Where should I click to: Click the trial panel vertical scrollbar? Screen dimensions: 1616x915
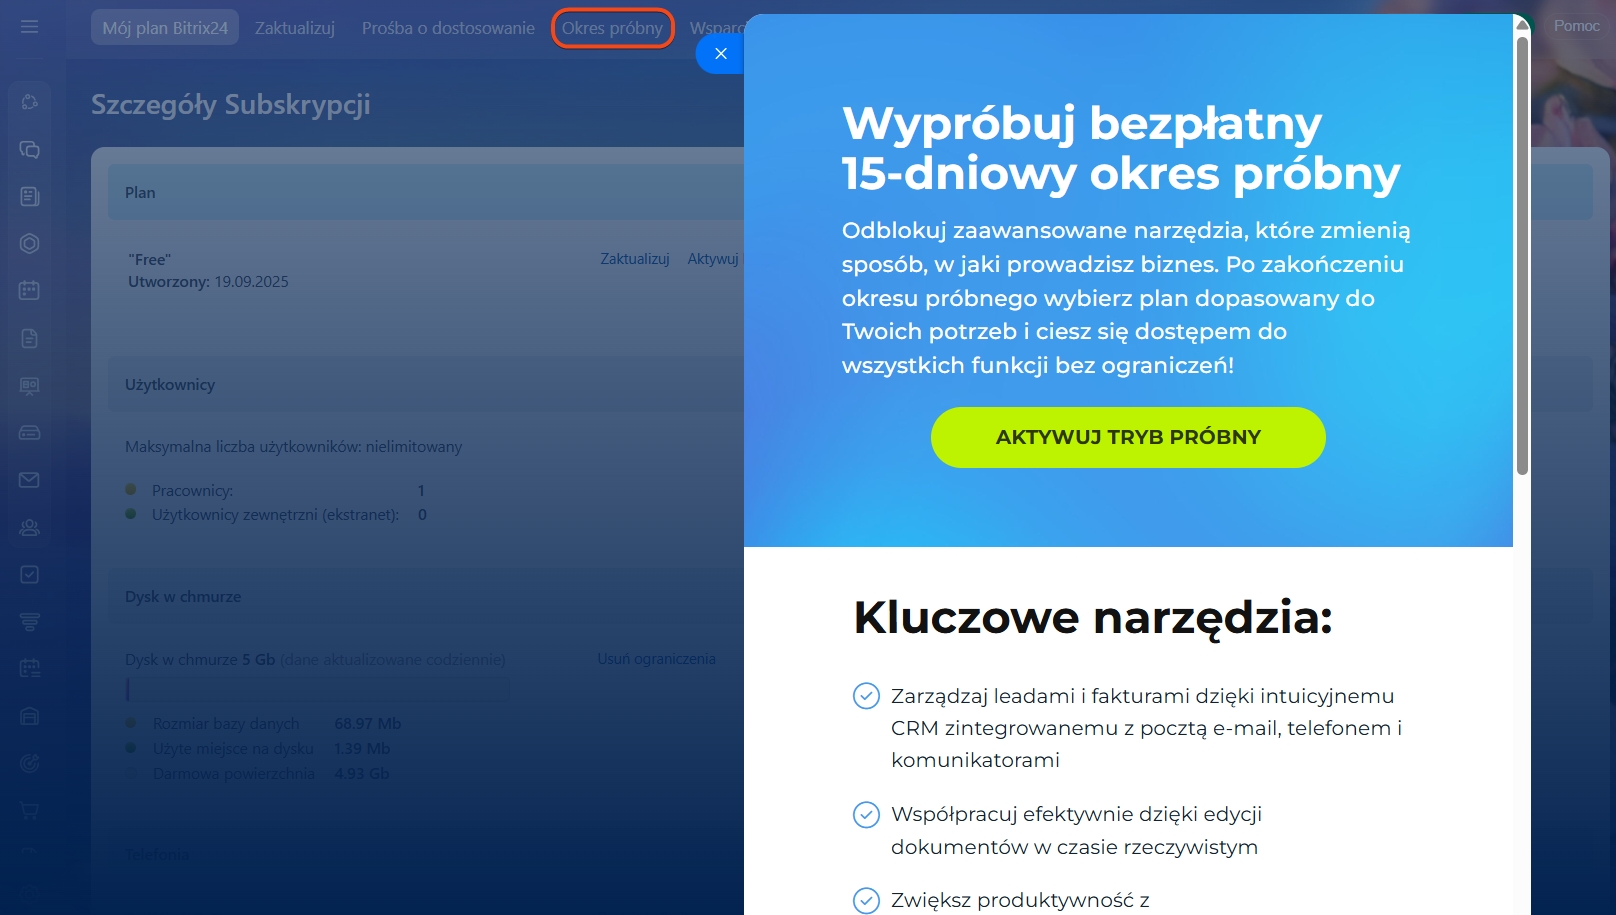(x=1522, y=255)
